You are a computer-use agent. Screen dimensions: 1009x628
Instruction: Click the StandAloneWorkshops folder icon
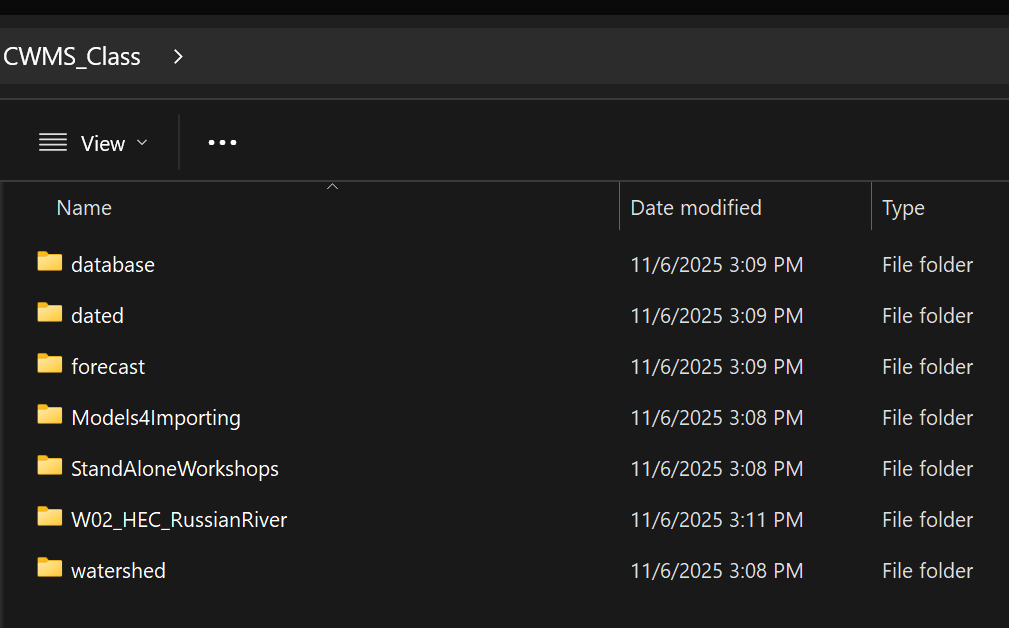pyautogui.click(x=50, y=466)
